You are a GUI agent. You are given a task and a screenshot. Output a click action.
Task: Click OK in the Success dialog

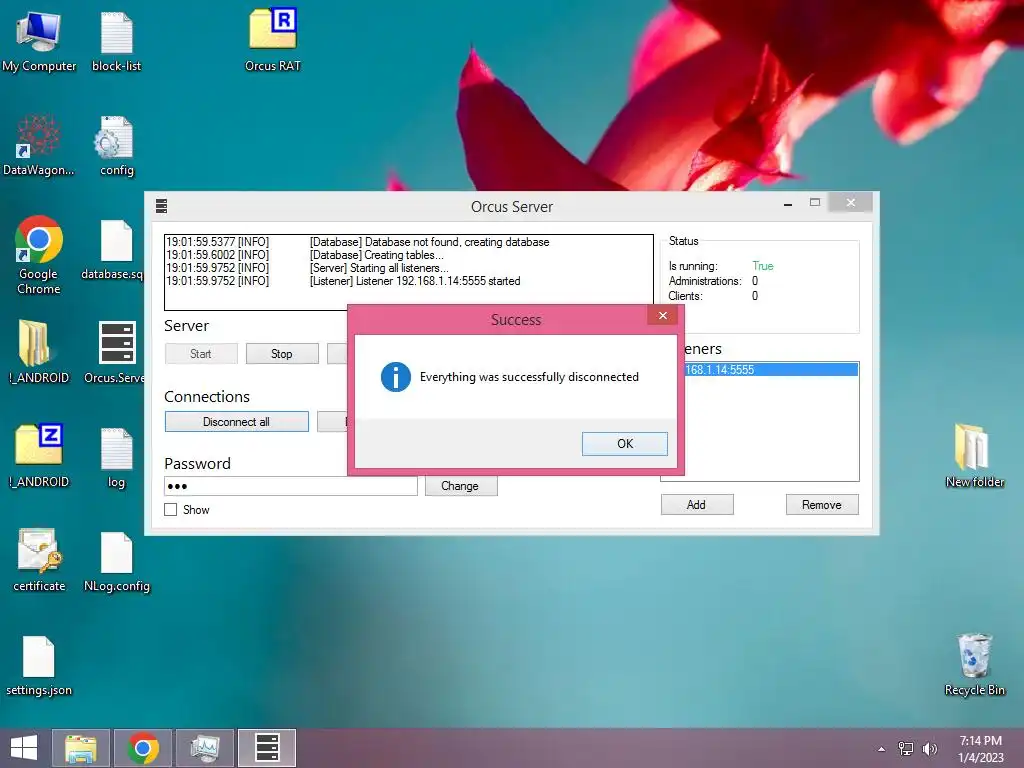(x=624, y=443)
